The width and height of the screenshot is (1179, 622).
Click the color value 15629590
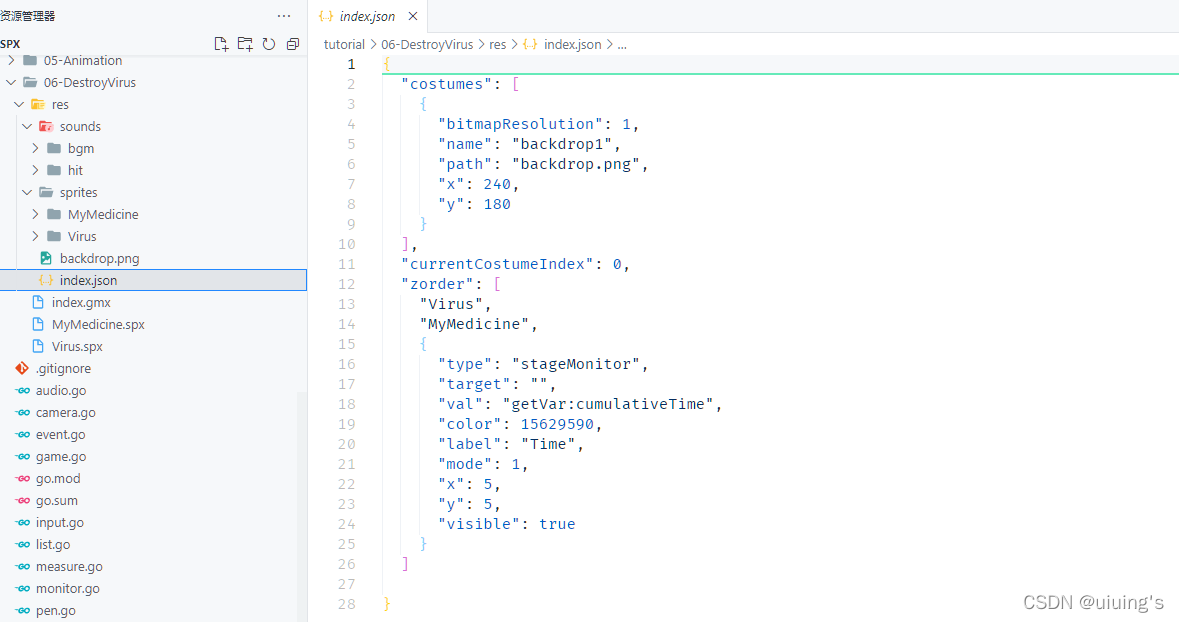tap(556, 424)
